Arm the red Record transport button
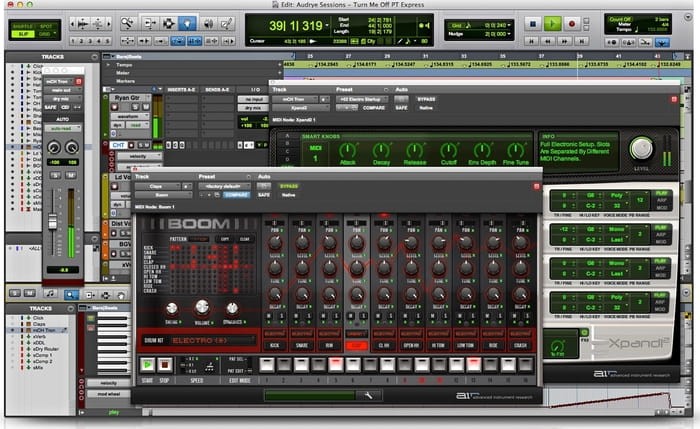The image size is (700, 429). 572,24
